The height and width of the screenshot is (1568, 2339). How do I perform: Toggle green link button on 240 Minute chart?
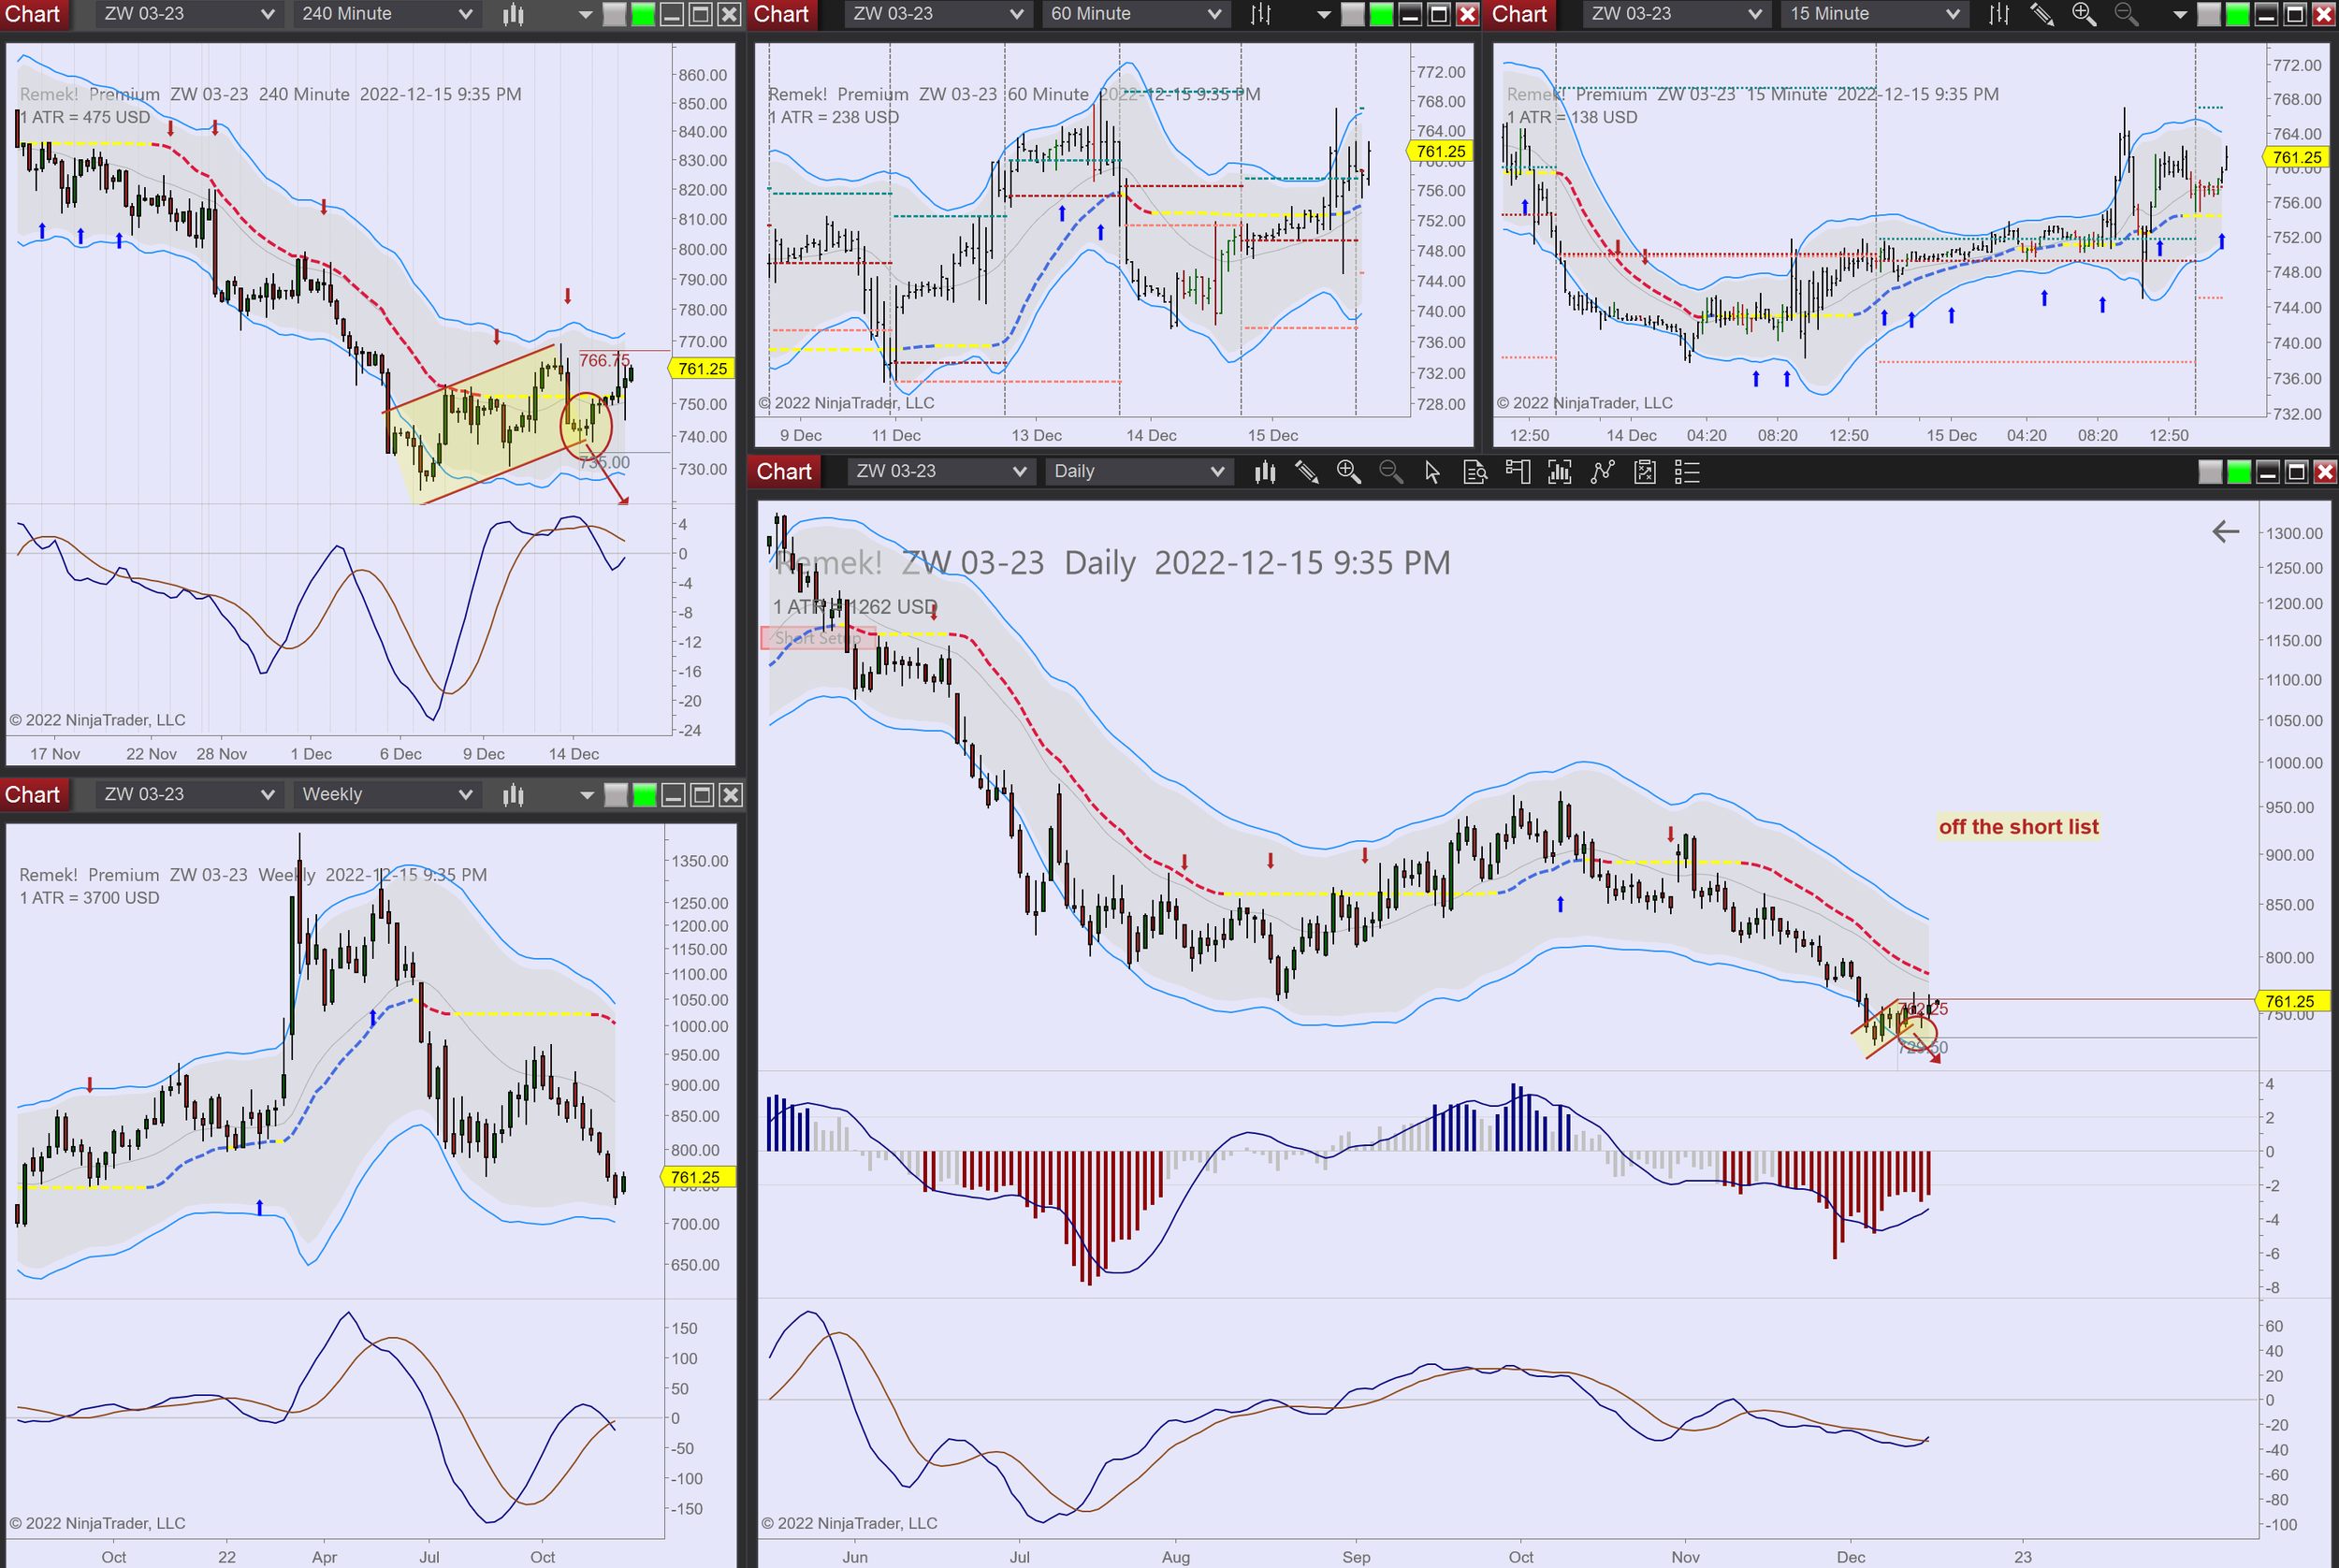tap(643, 14)
